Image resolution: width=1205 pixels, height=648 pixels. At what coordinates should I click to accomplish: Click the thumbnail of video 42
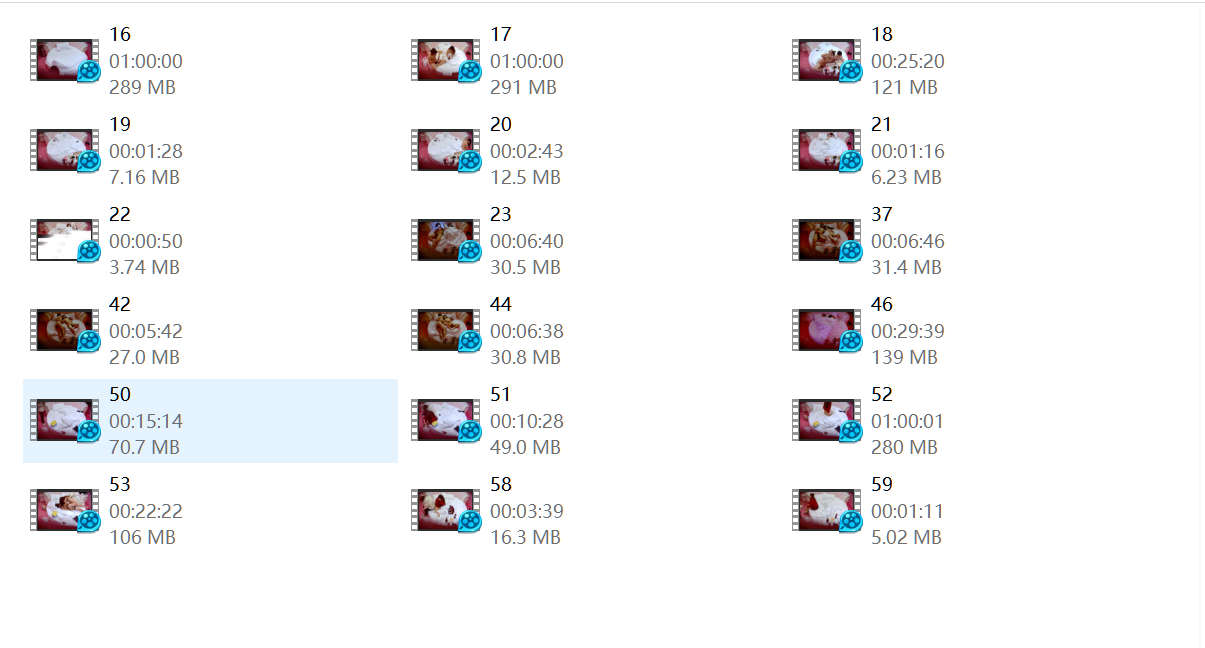(66, 331)
